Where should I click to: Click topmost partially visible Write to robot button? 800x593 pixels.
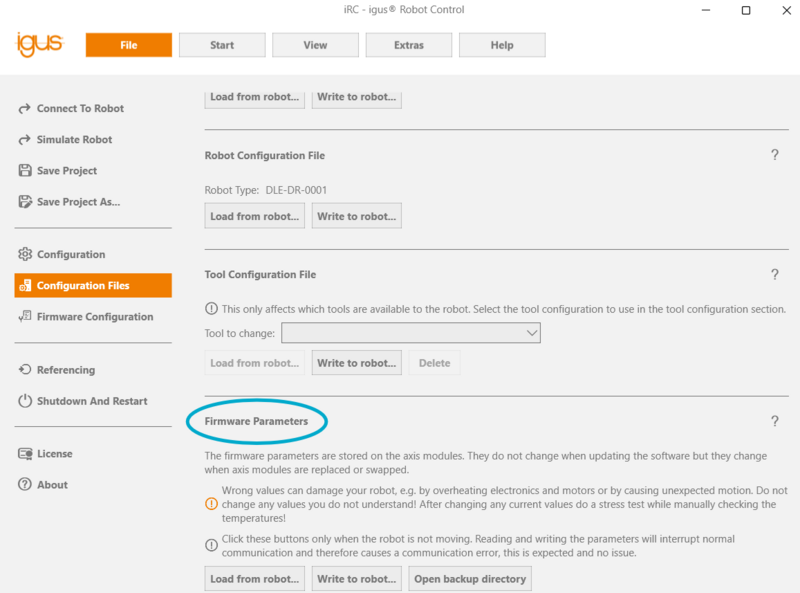[x=357, y=99]
